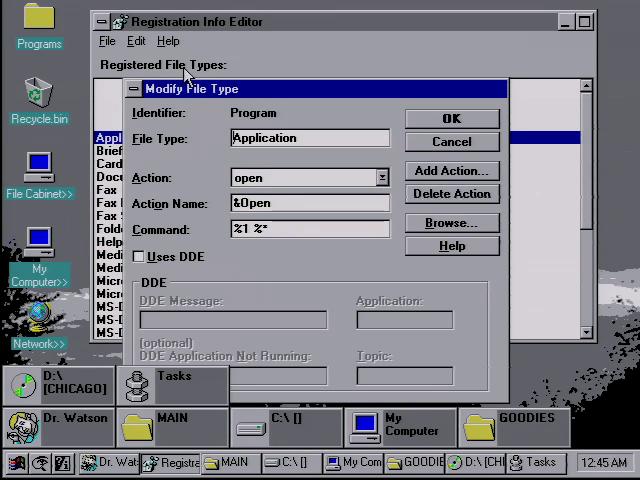The image size is (640, 480).
Task: Expand the Action dropdown list
Action: (x=382, y=178)
